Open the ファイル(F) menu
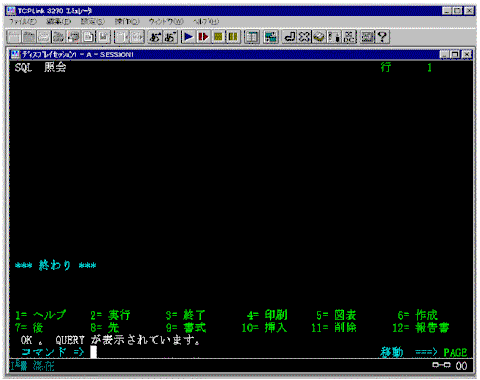Screen dimensions: 480x380 click(x=23, y=22)
